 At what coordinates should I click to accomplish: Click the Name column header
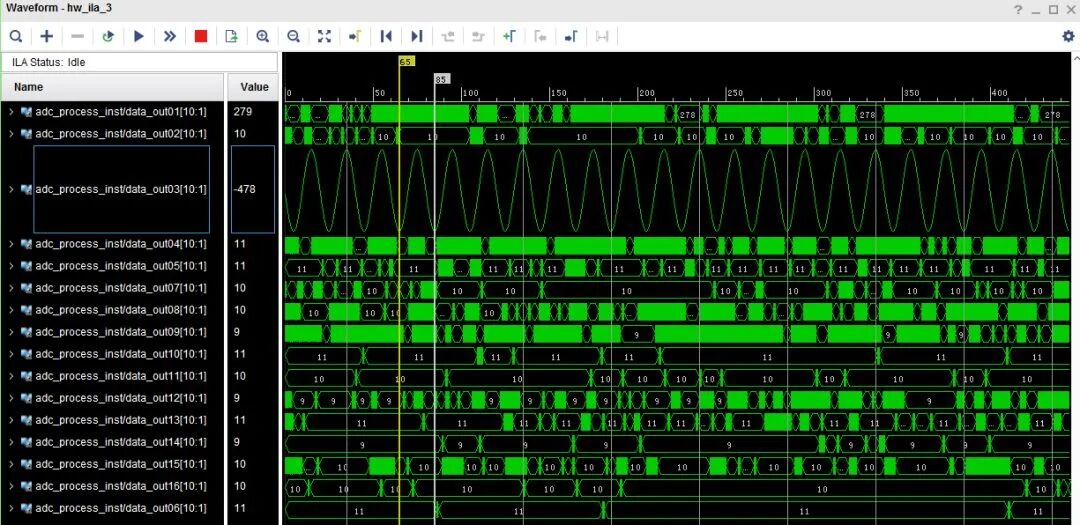[x=29, y=87]
